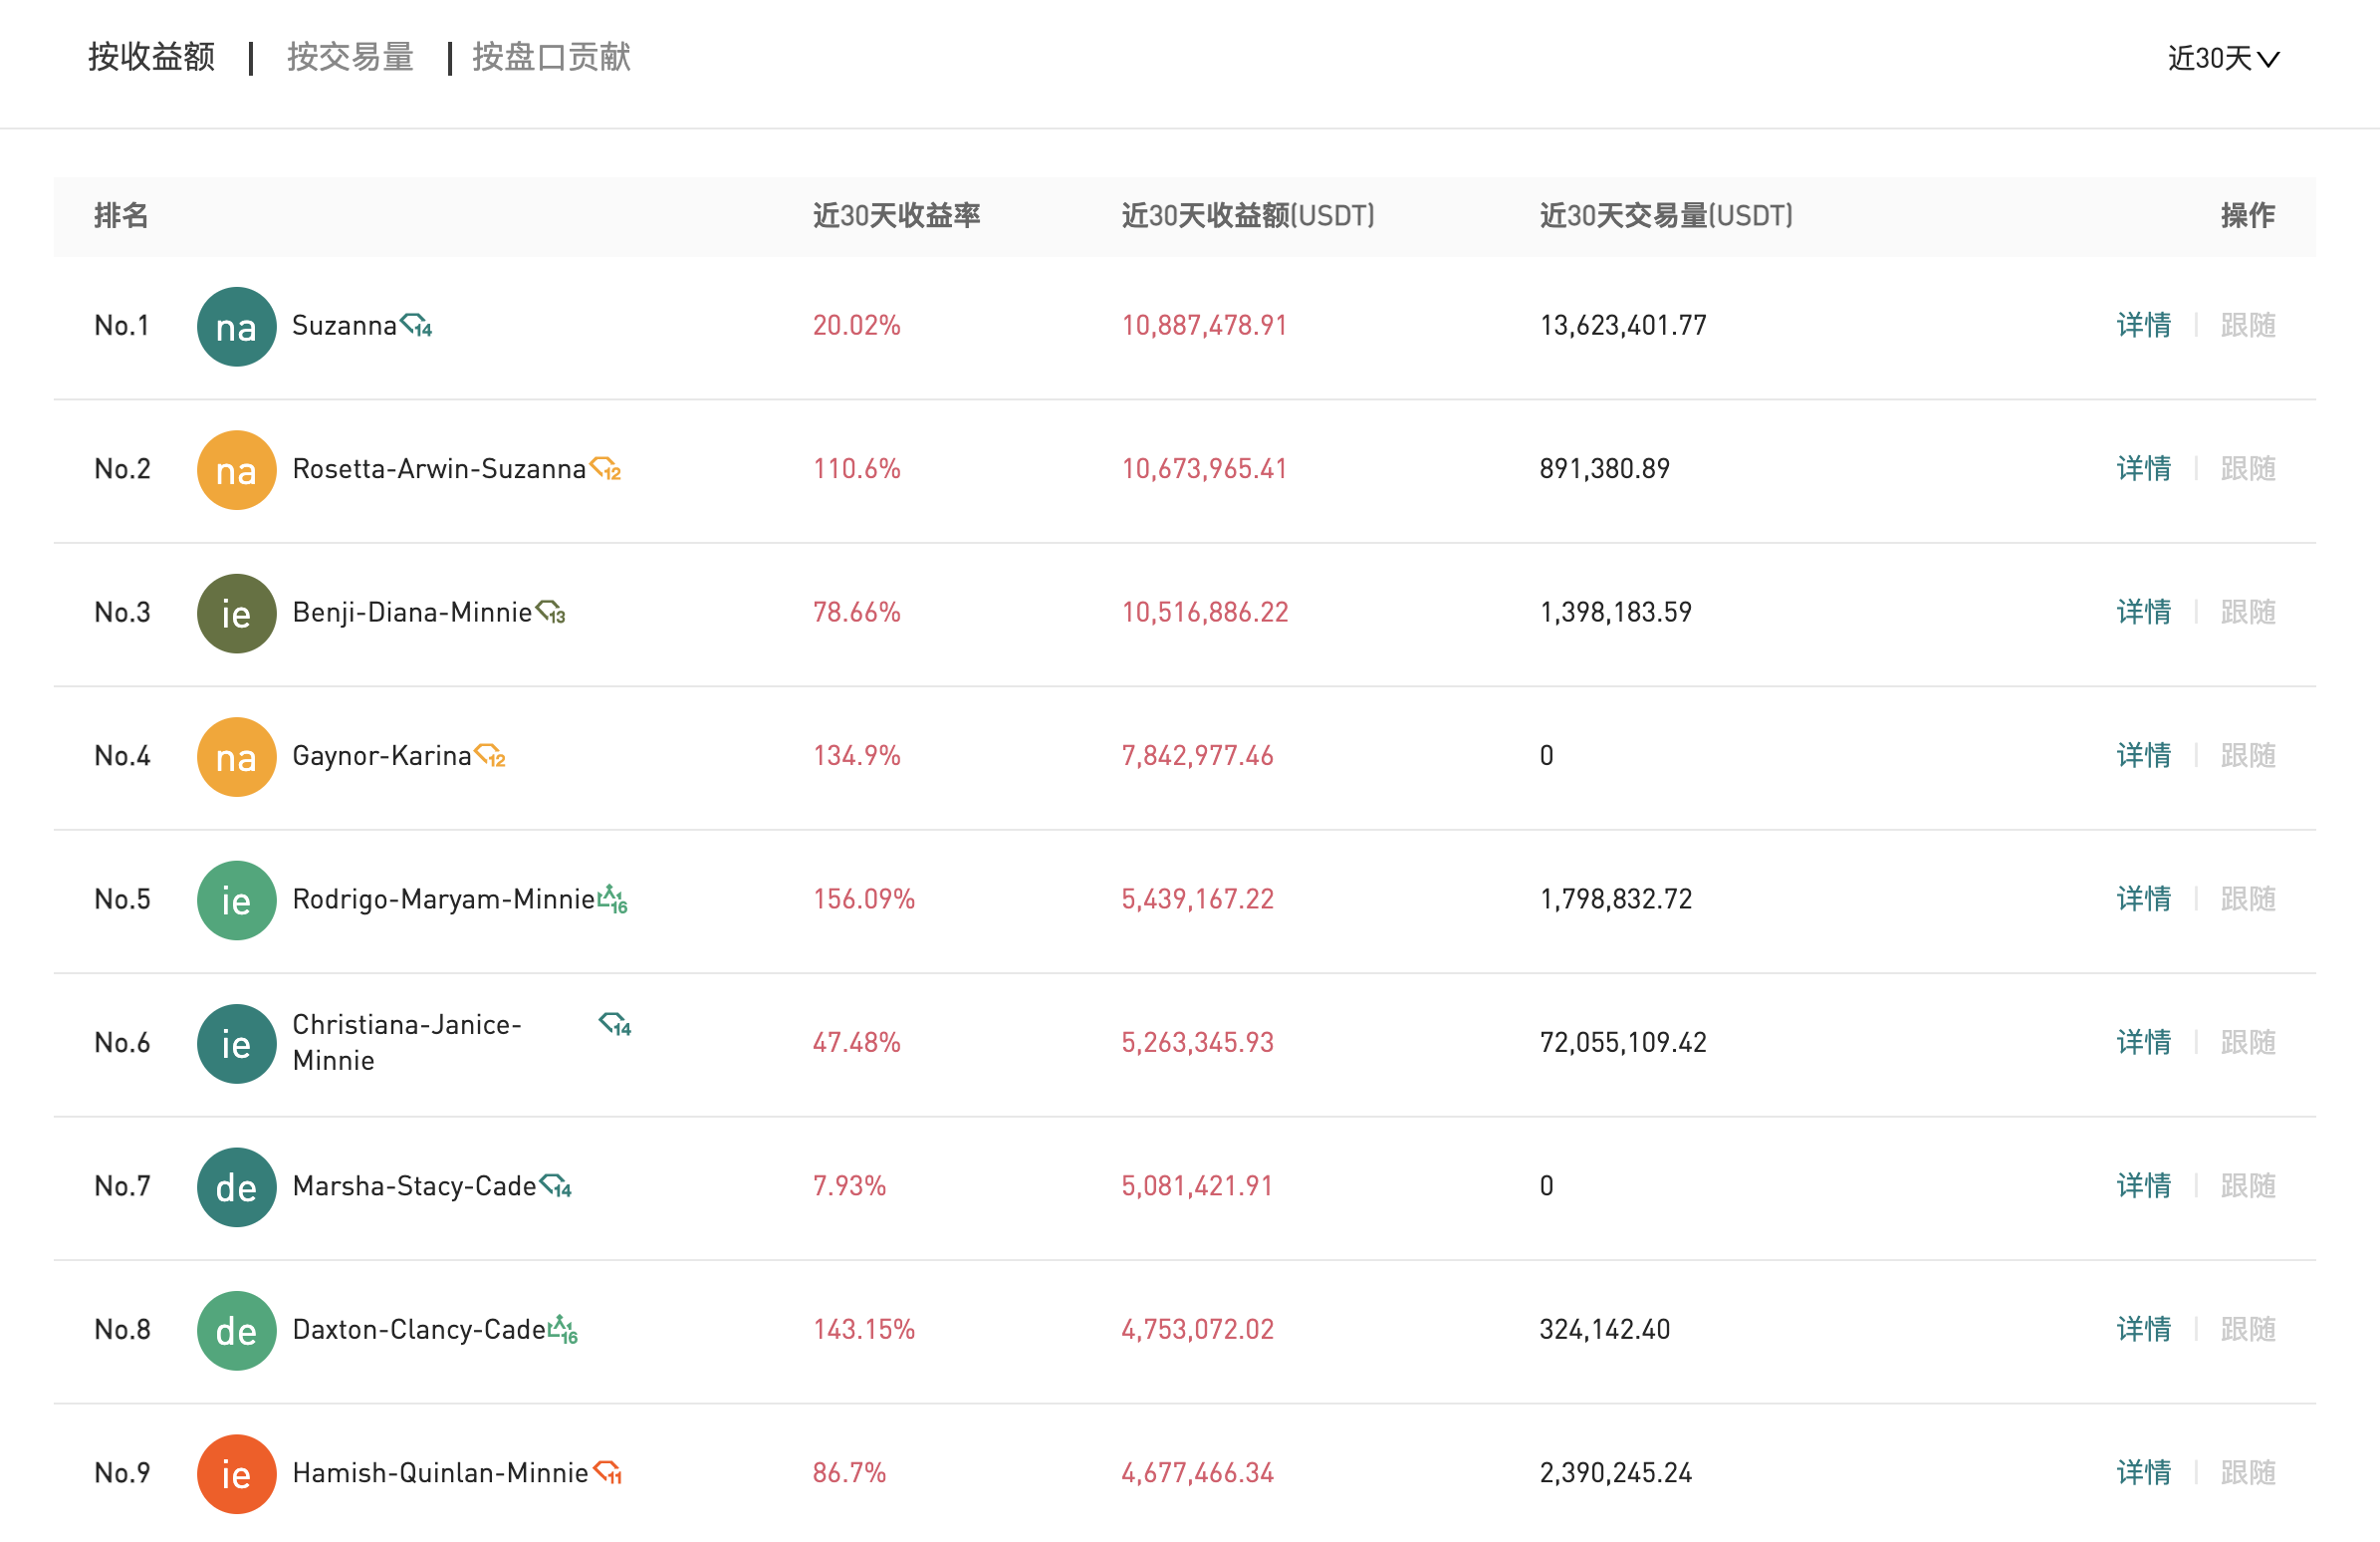
Task: Open 详情 for Suzanna (No.1)
Action: click(2143, 325)
